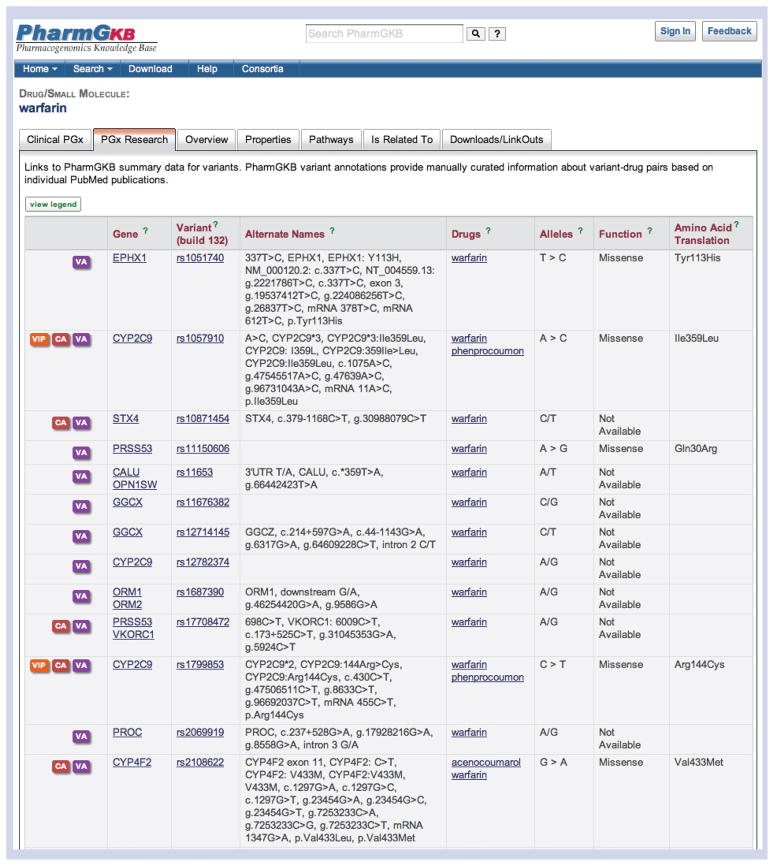
Task: Click the CA badge in the rs1057910 row
Action: click(x=61, y=339)
